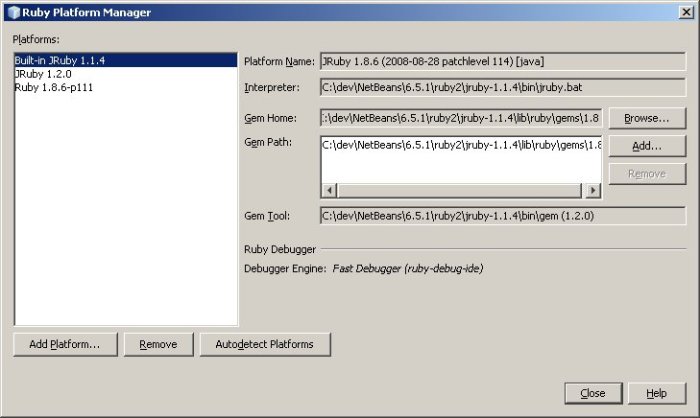The width and height of the screenshot is (700, 418).
Task: Select Built-in JRuby 1.1.4 platform
Action: click(x=125, y=60)
